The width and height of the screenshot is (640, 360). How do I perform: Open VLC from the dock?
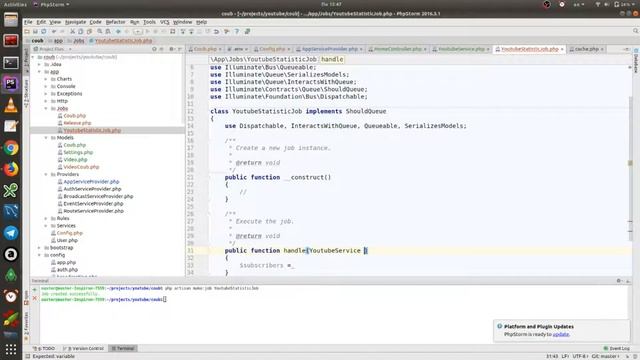point(11,105)
